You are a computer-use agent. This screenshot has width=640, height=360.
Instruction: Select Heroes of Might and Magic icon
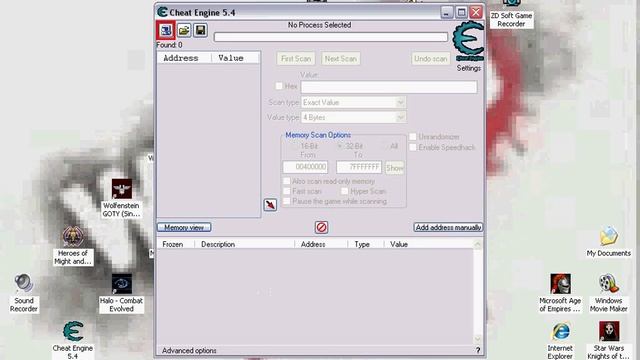pos(73,246)
